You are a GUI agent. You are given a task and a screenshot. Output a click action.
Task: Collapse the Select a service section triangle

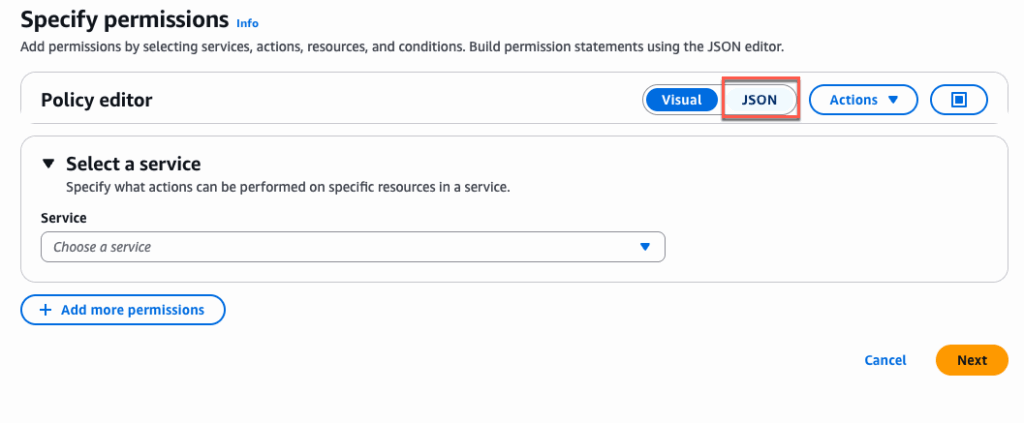tap(48, 164)
